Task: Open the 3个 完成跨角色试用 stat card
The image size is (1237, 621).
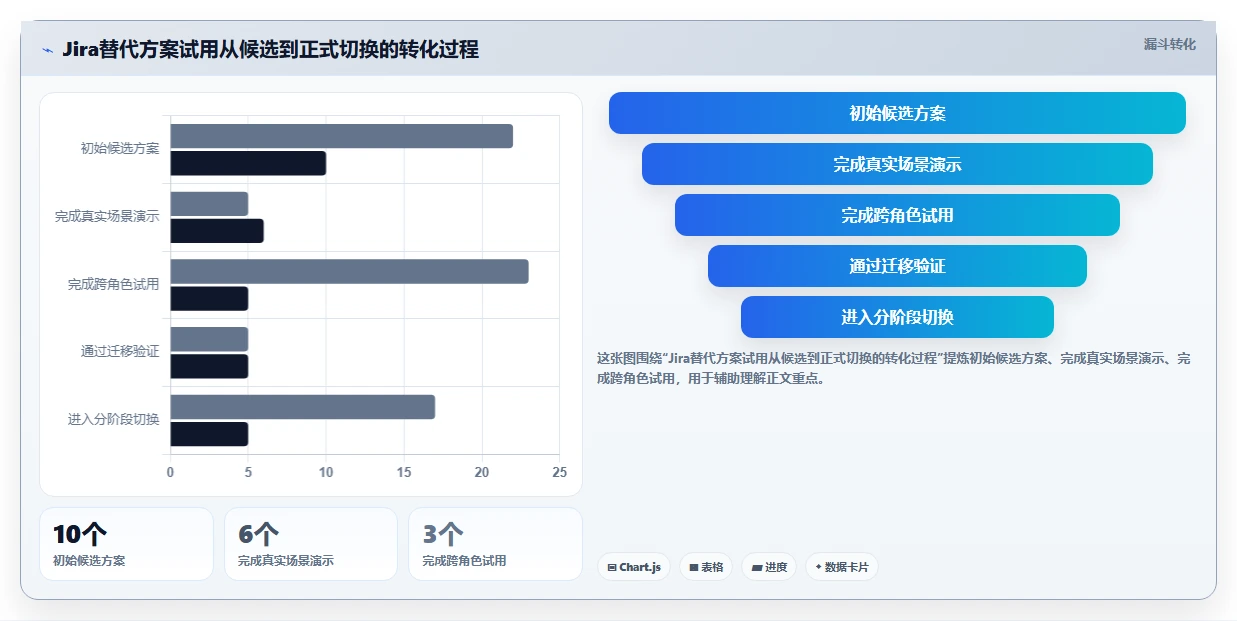Action: (x=495, y=544)
